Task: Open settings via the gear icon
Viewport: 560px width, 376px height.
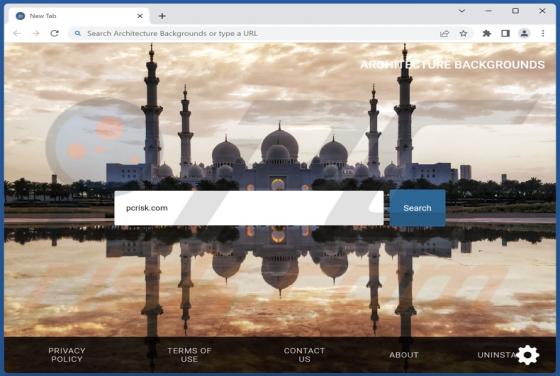Action: tap(528, 355)
